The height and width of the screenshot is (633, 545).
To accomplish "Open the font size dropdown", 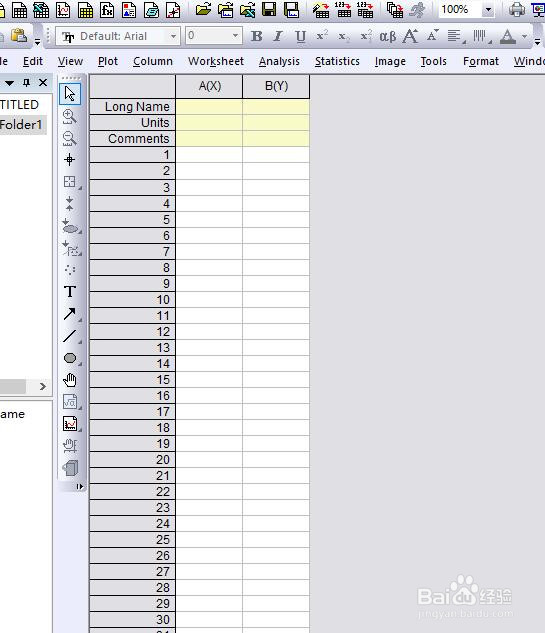I will click(235, 36).
